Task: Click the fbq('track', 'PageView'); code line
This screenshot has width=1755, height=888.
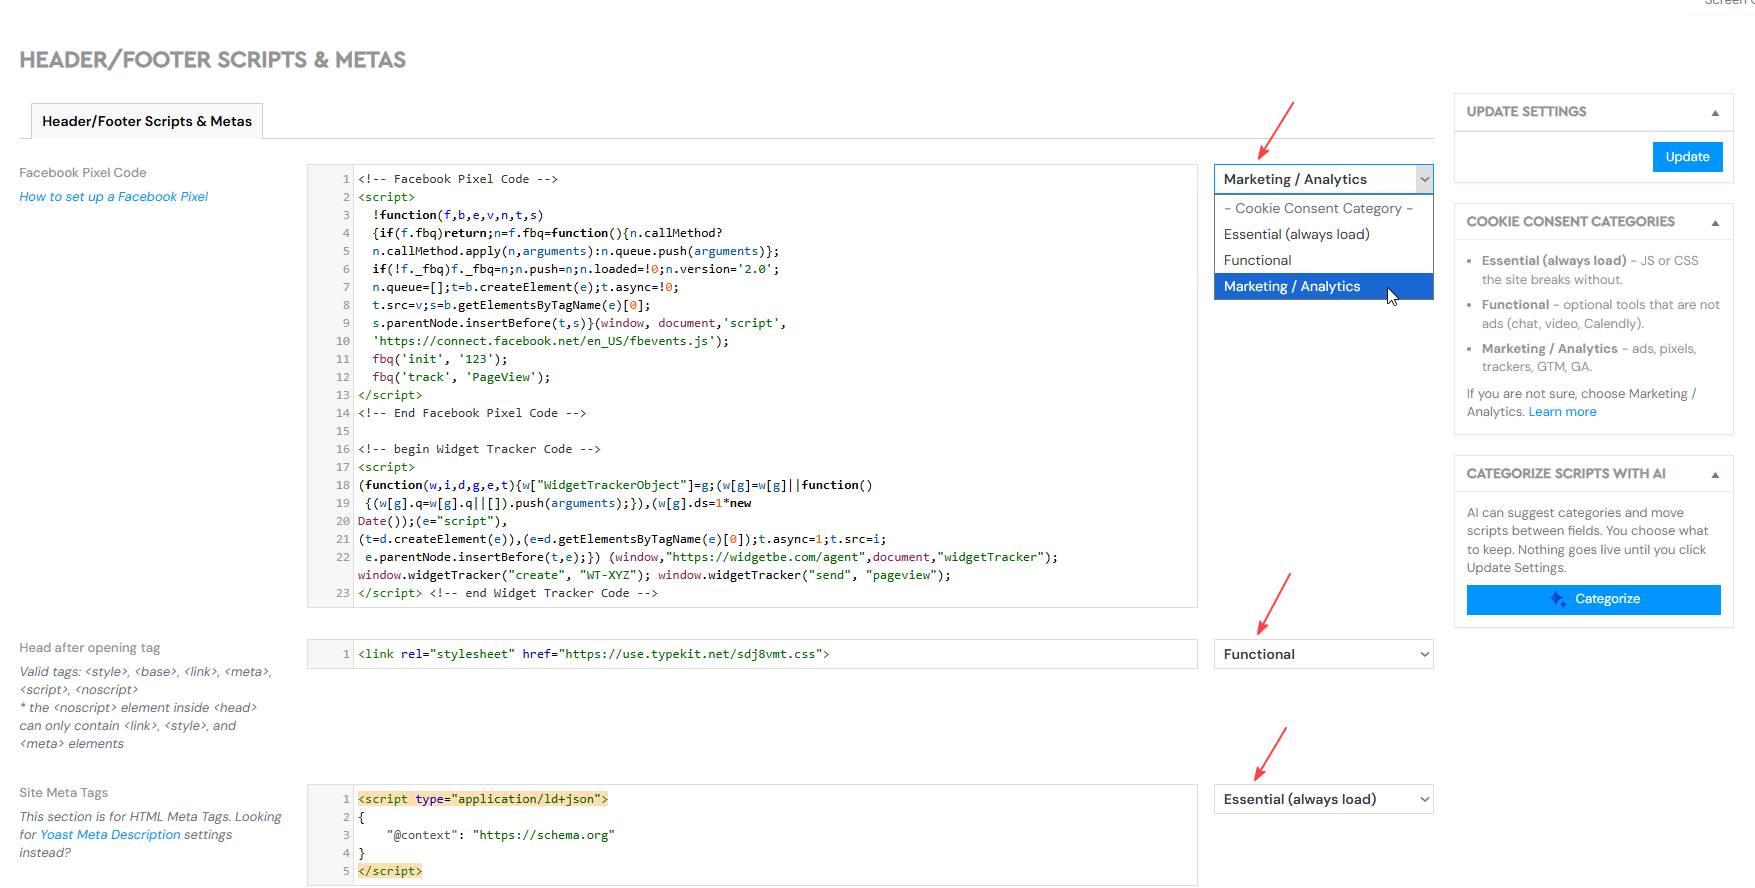Action: (461, 377)
